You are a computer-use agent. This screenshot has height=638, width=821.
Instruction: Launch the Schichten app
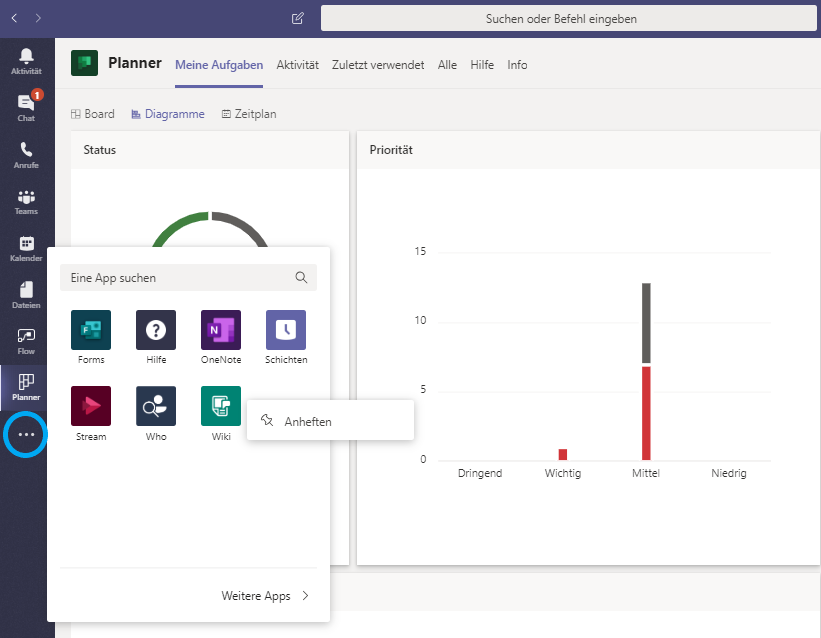point(286,337)
